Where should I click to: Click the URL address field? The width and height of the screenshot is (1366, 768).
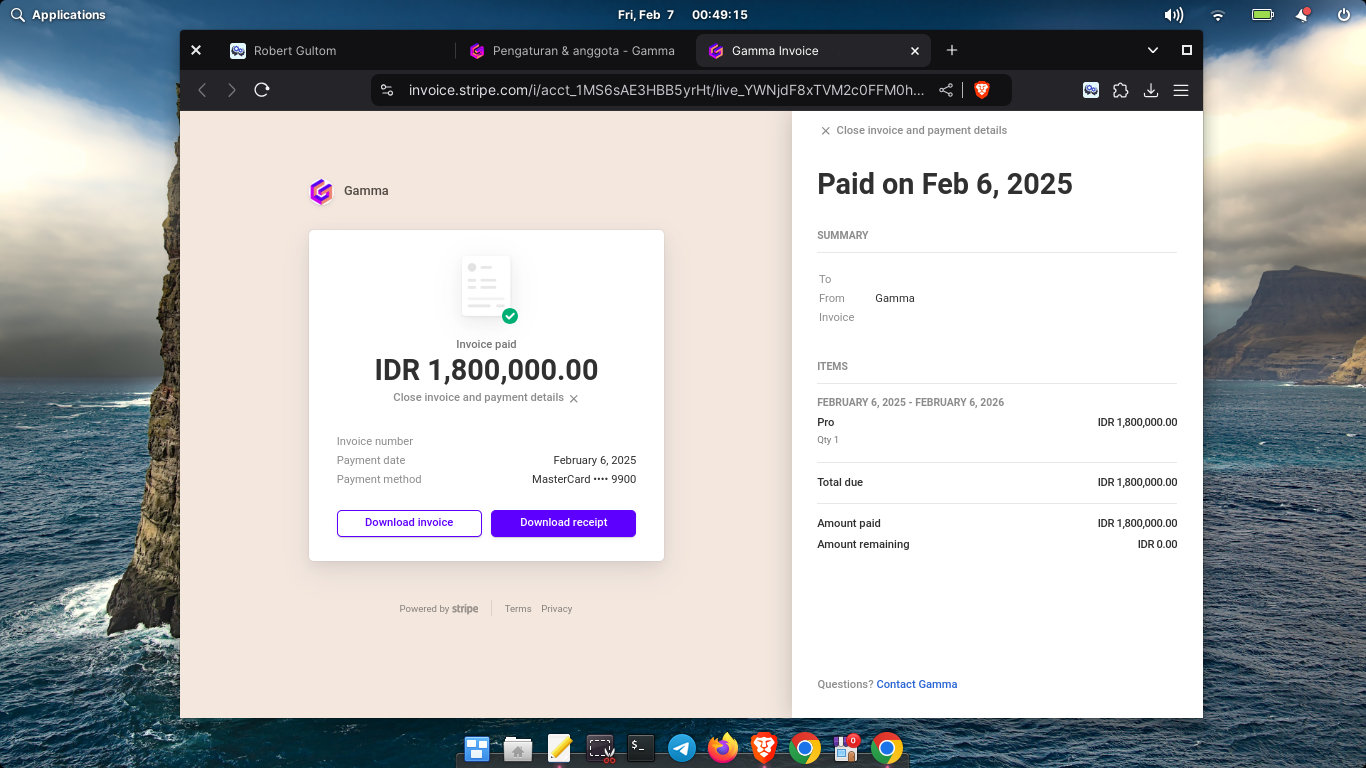click(665, 90)
